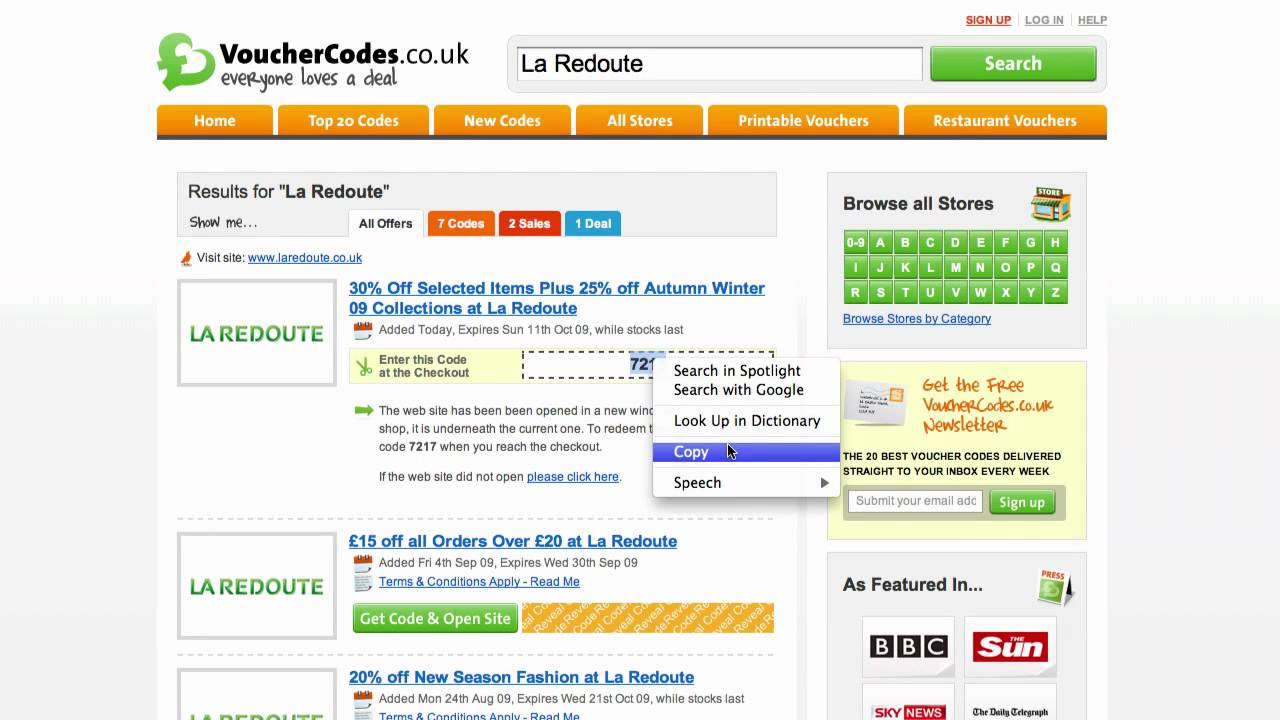Browse stores starting with letter H

pos(1055,243)
